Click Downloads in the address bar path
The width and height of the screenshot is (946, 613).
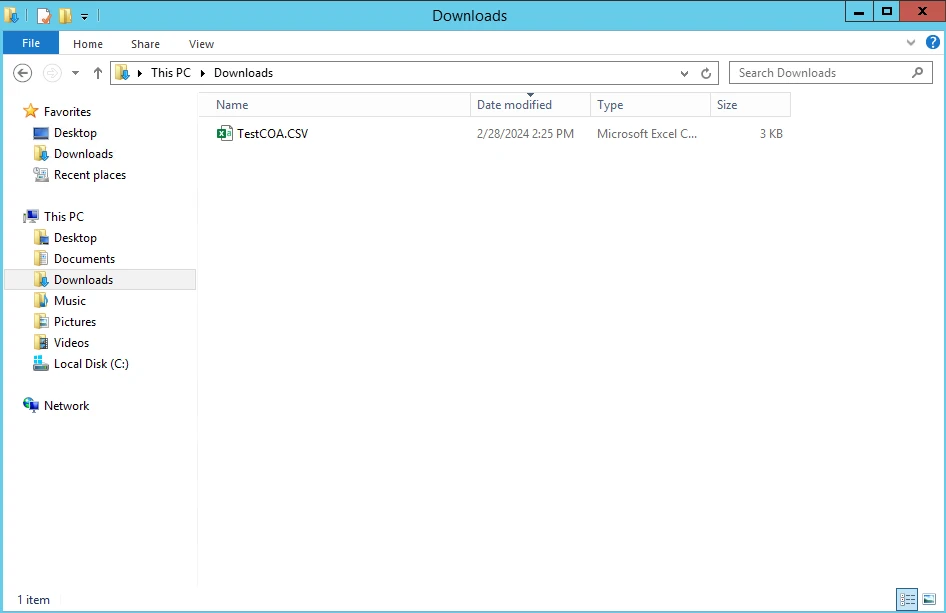(243, 72)
